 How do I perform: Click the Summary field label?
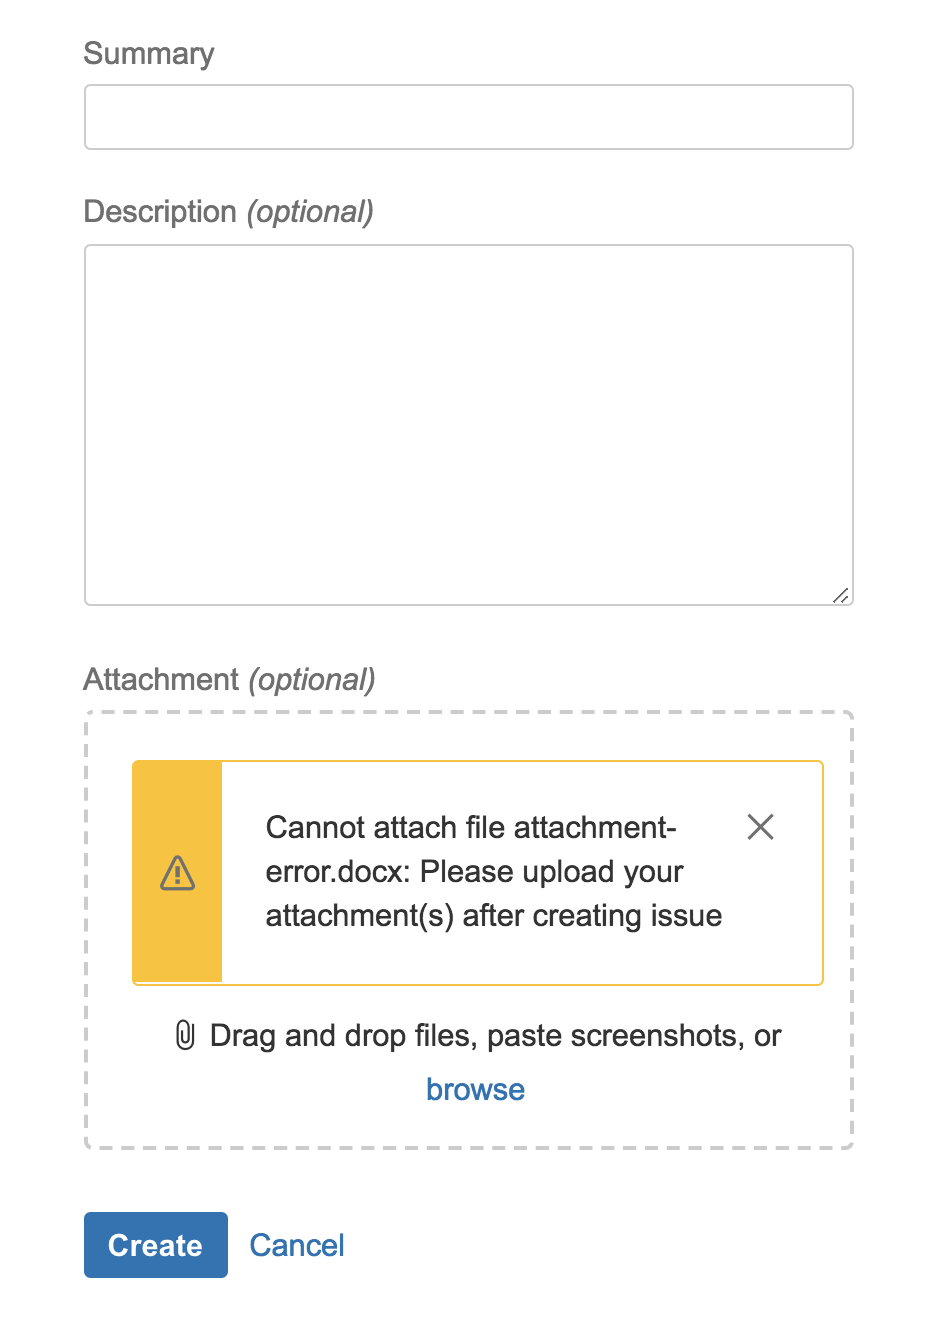pyautogui.click(x=148, y=53)
